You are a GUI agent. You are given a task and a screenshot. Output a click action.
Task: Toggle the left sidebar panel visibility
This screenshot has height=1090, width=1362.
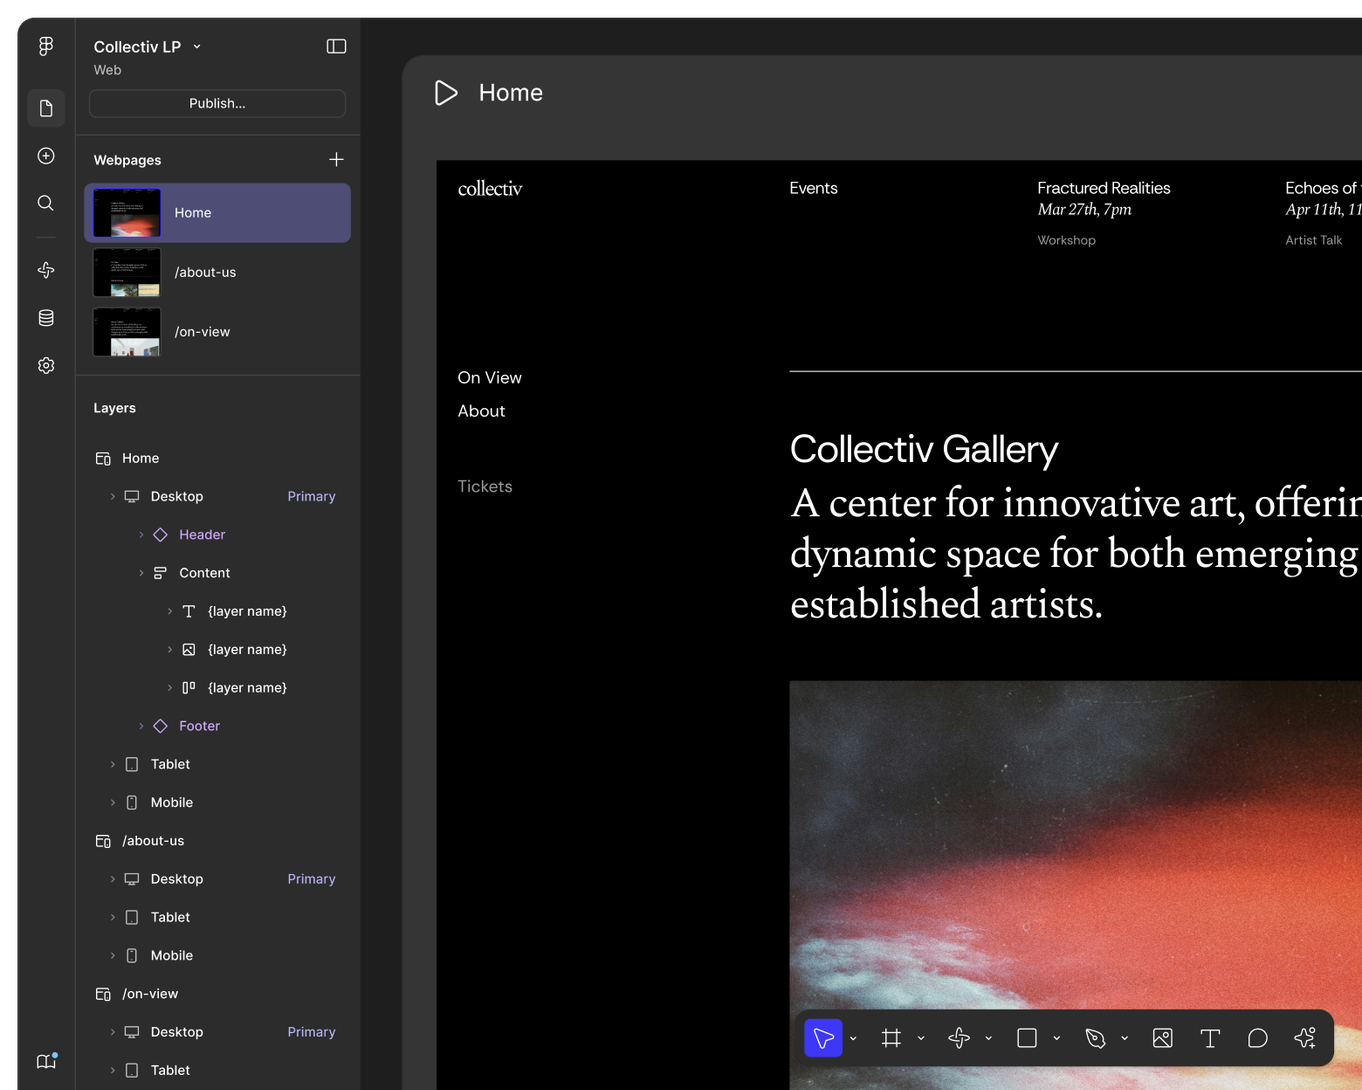(336, 46)
